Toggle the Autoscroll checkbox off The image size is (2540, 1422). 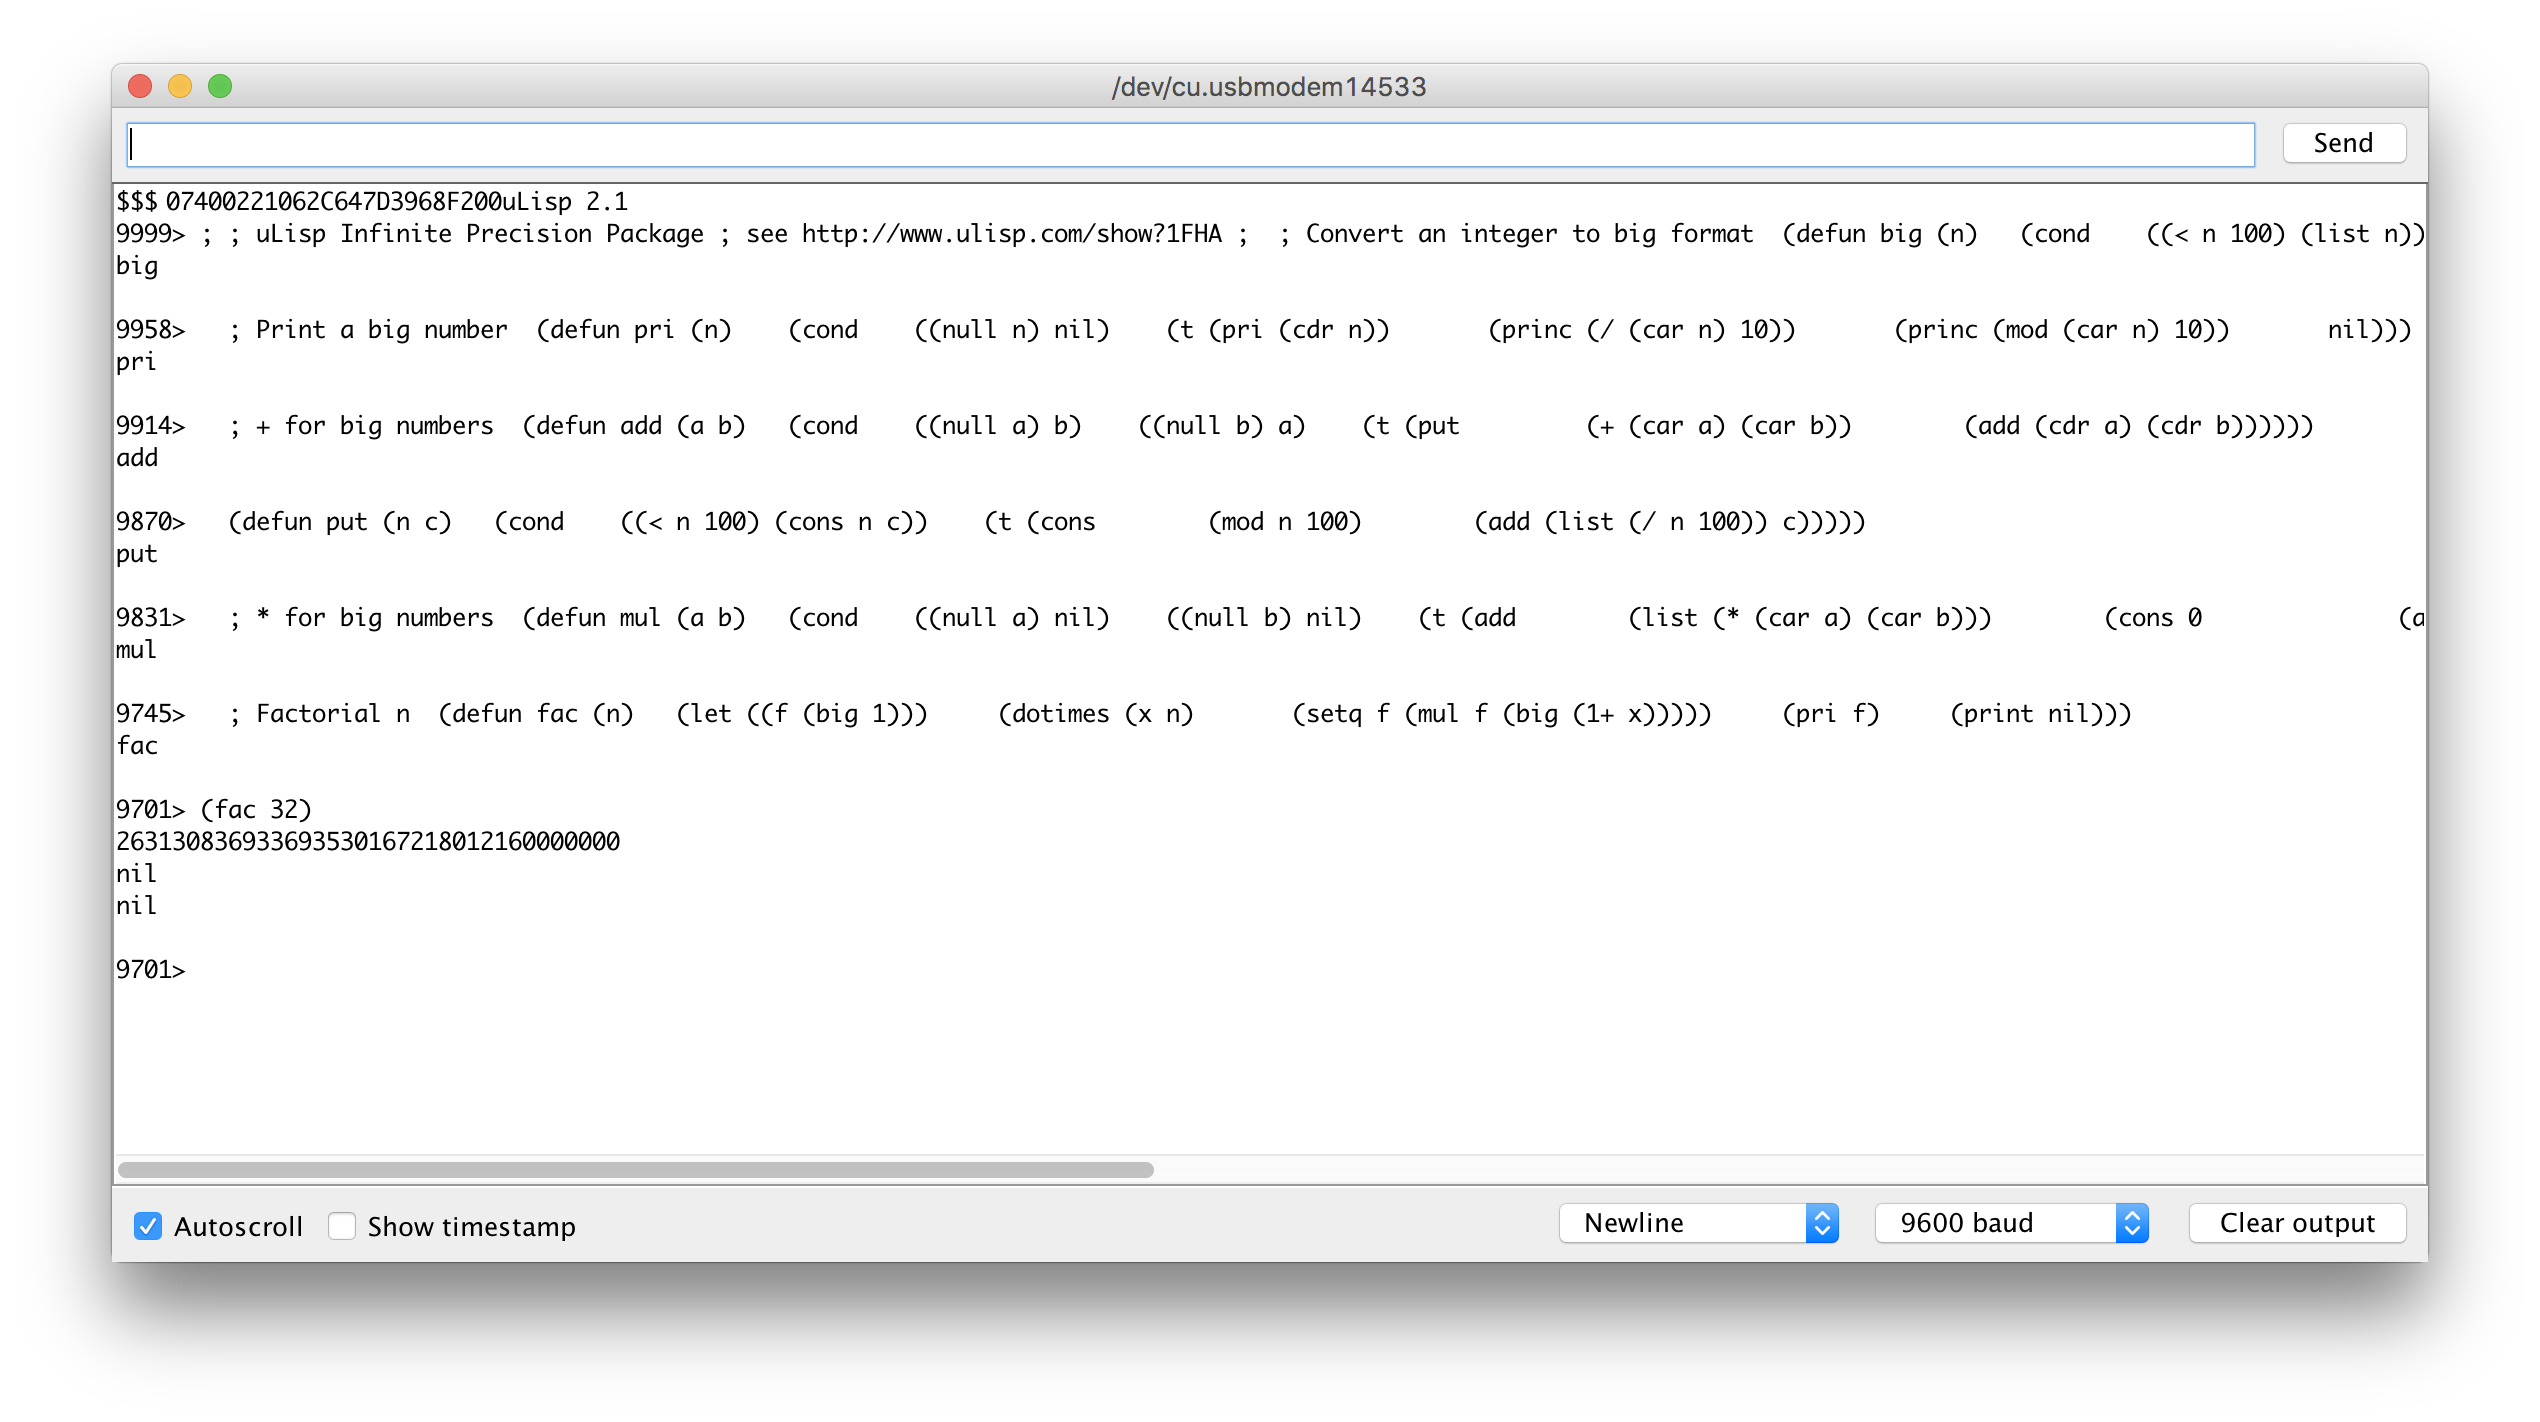click(x=148, y=1226)
